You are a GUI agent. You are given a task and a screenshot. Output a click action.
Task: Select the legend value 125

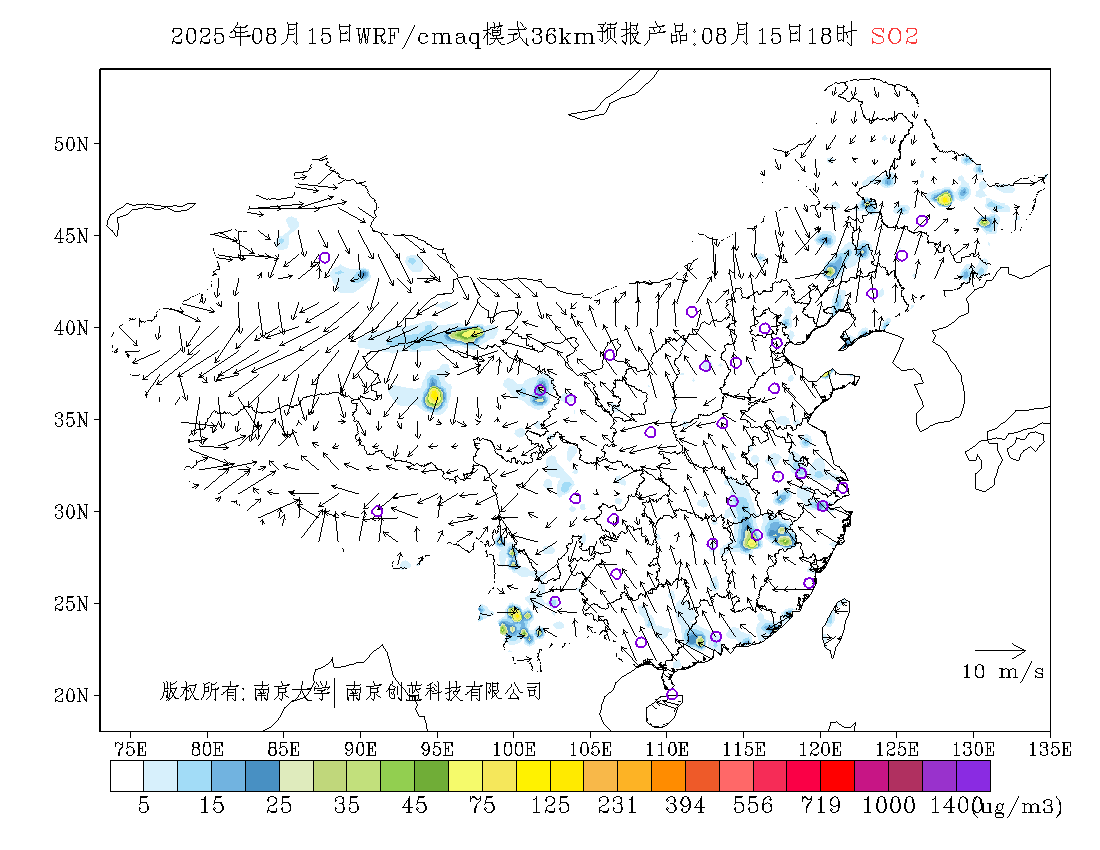550,805
